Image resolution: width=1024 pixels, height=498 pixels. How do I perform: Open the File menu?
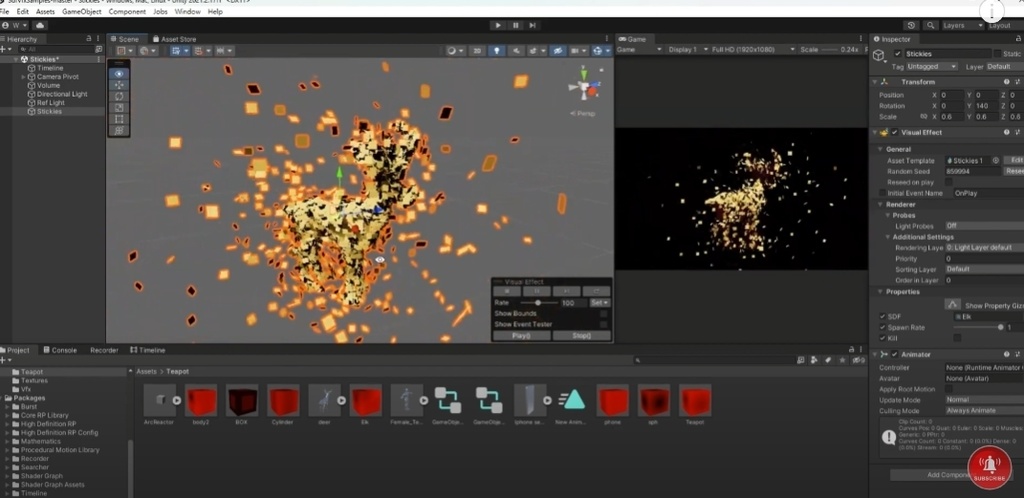click(x=5, y=12)
